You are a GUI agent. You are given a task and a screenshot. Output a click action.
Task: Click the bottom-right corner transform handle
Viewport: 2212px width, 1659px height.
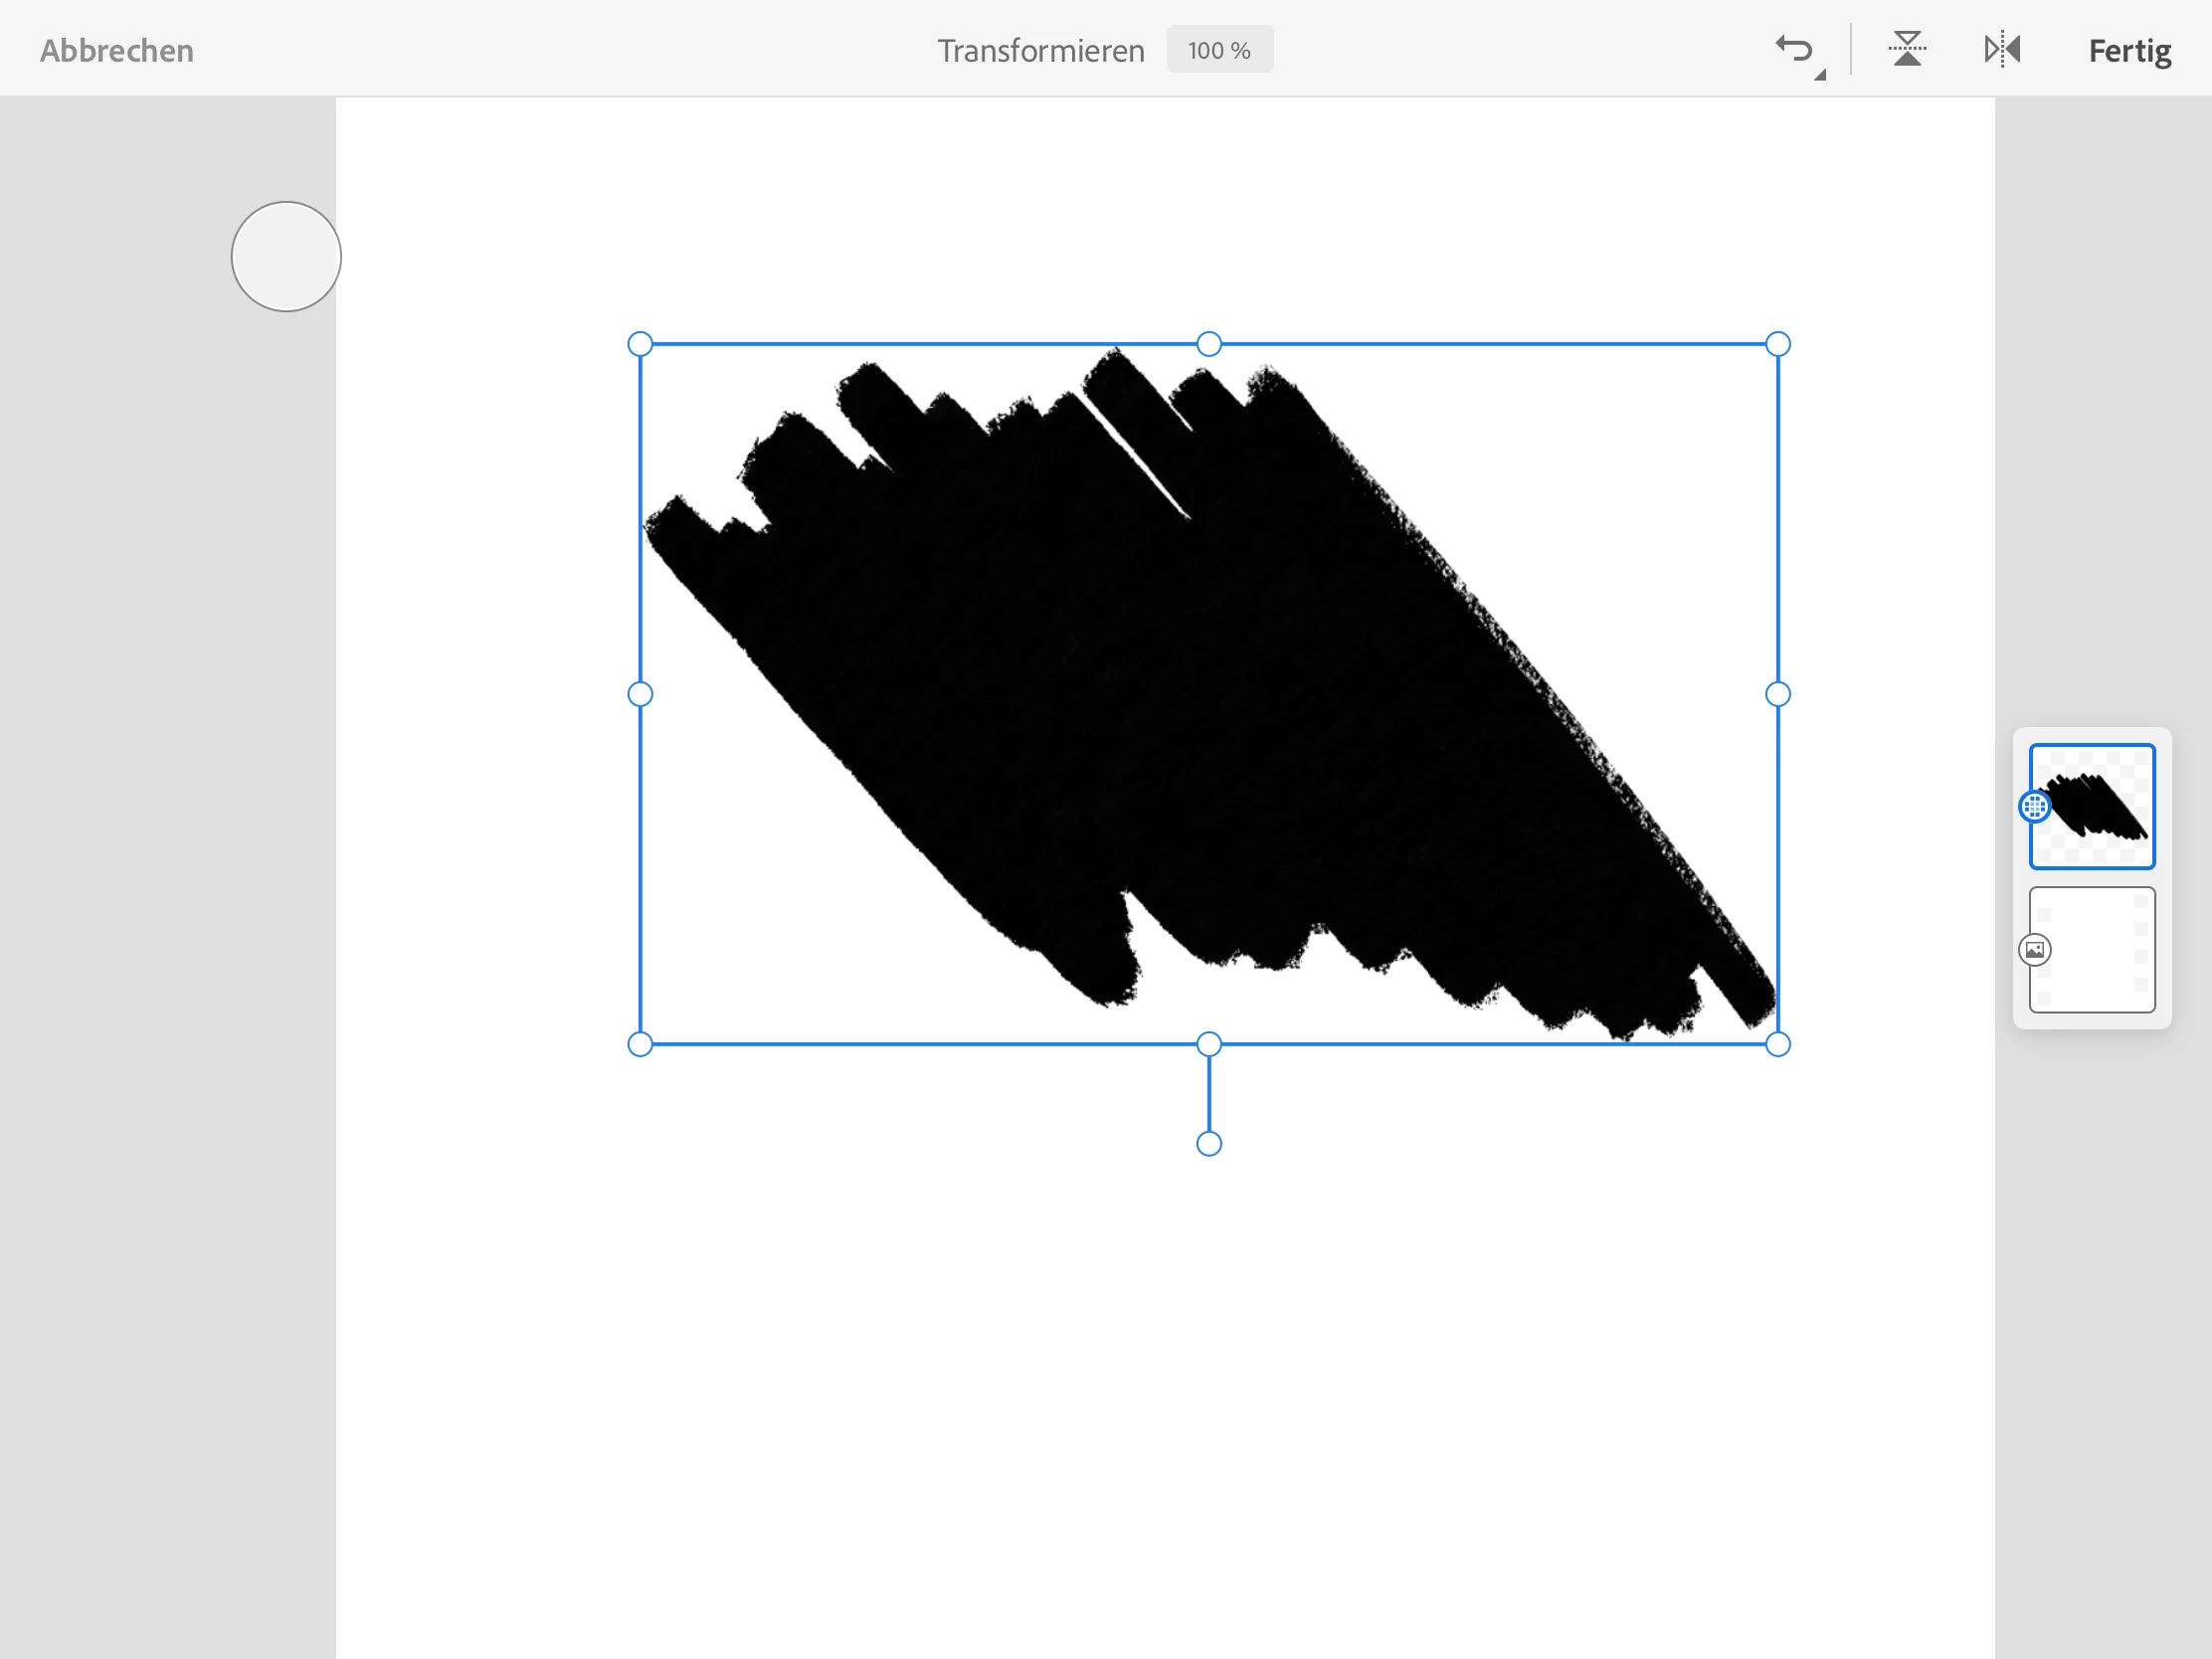click(1778, 1044)
